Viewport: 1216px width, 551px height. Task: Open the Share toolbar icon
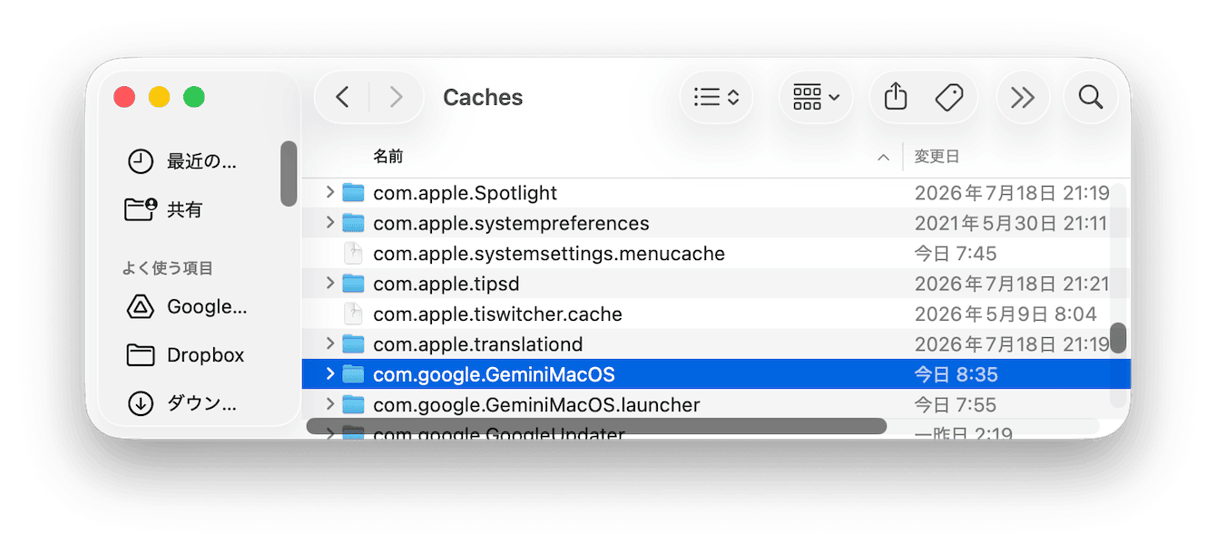(896, 97)
